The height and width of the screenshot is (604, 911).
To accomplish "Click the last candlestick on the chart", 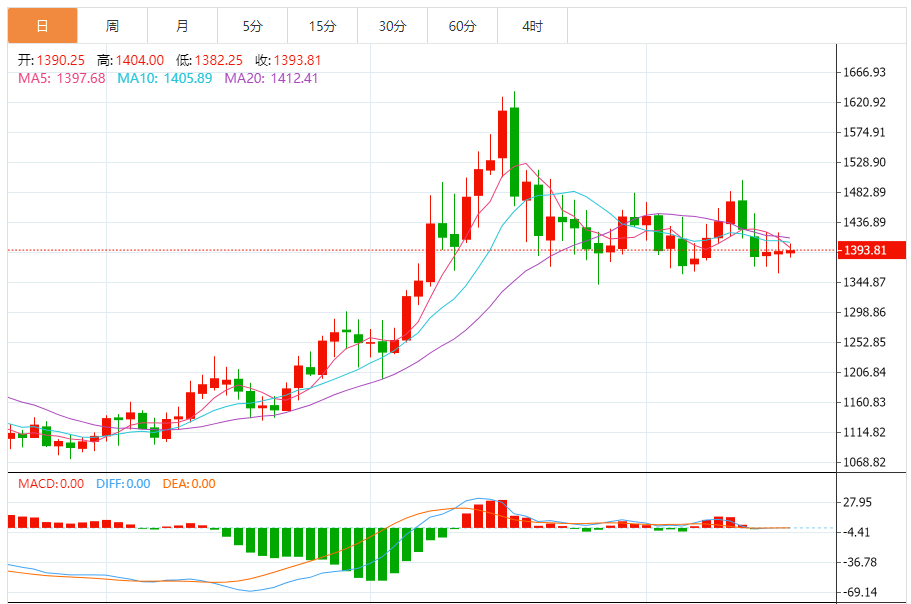I will [791, 251].
